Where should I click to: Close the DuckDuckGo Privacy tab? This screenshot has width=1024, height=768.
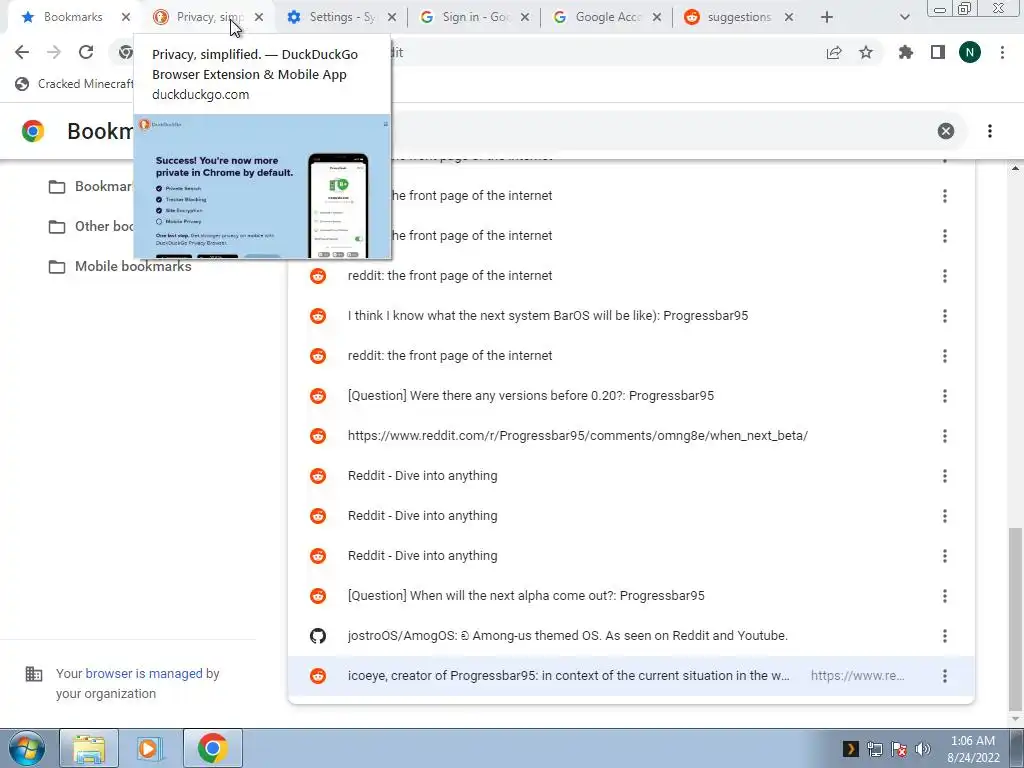point(259,18)
